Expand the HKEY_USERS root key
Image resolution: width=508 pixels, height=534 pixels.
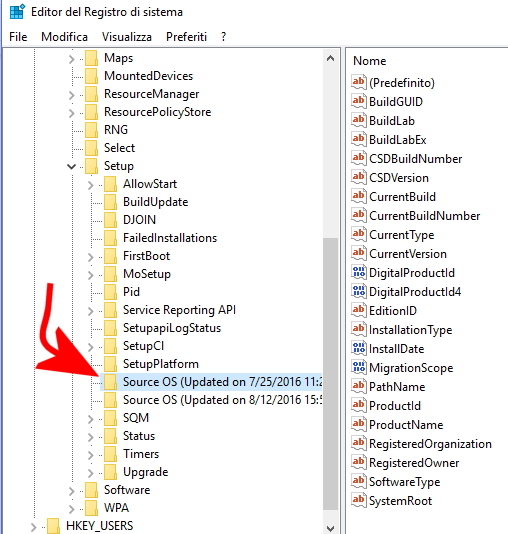33,527
